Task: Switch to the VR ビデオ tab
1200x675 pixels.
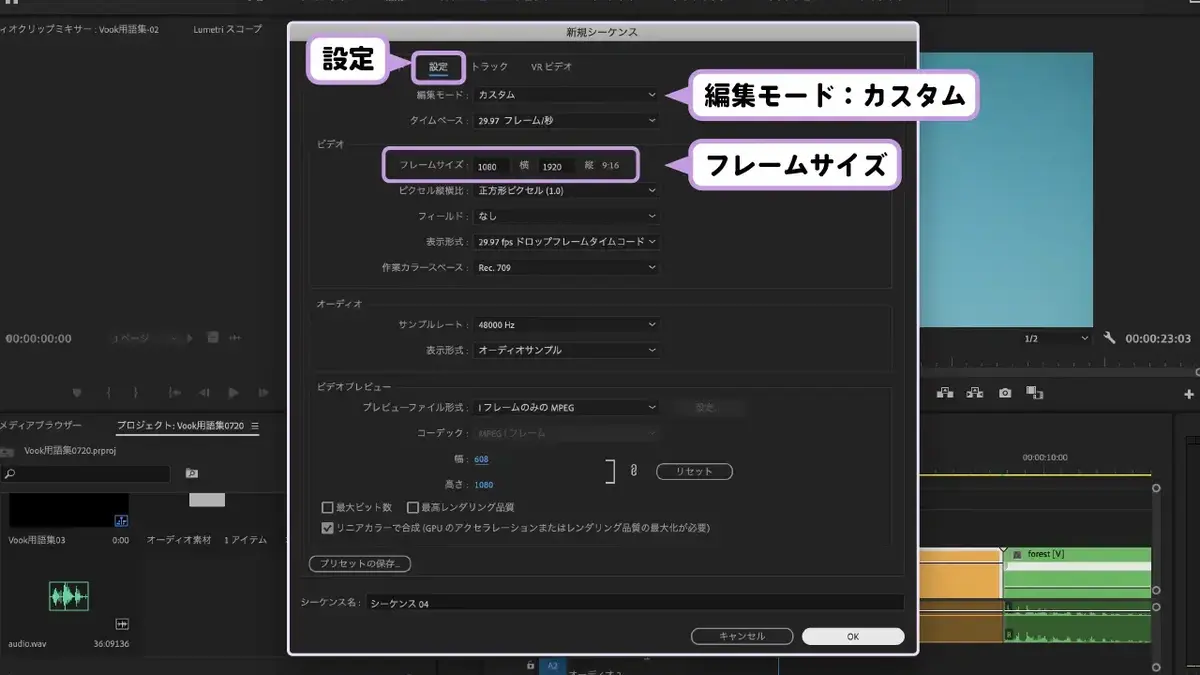Action: pyautogui.click(x=552, y=67)
